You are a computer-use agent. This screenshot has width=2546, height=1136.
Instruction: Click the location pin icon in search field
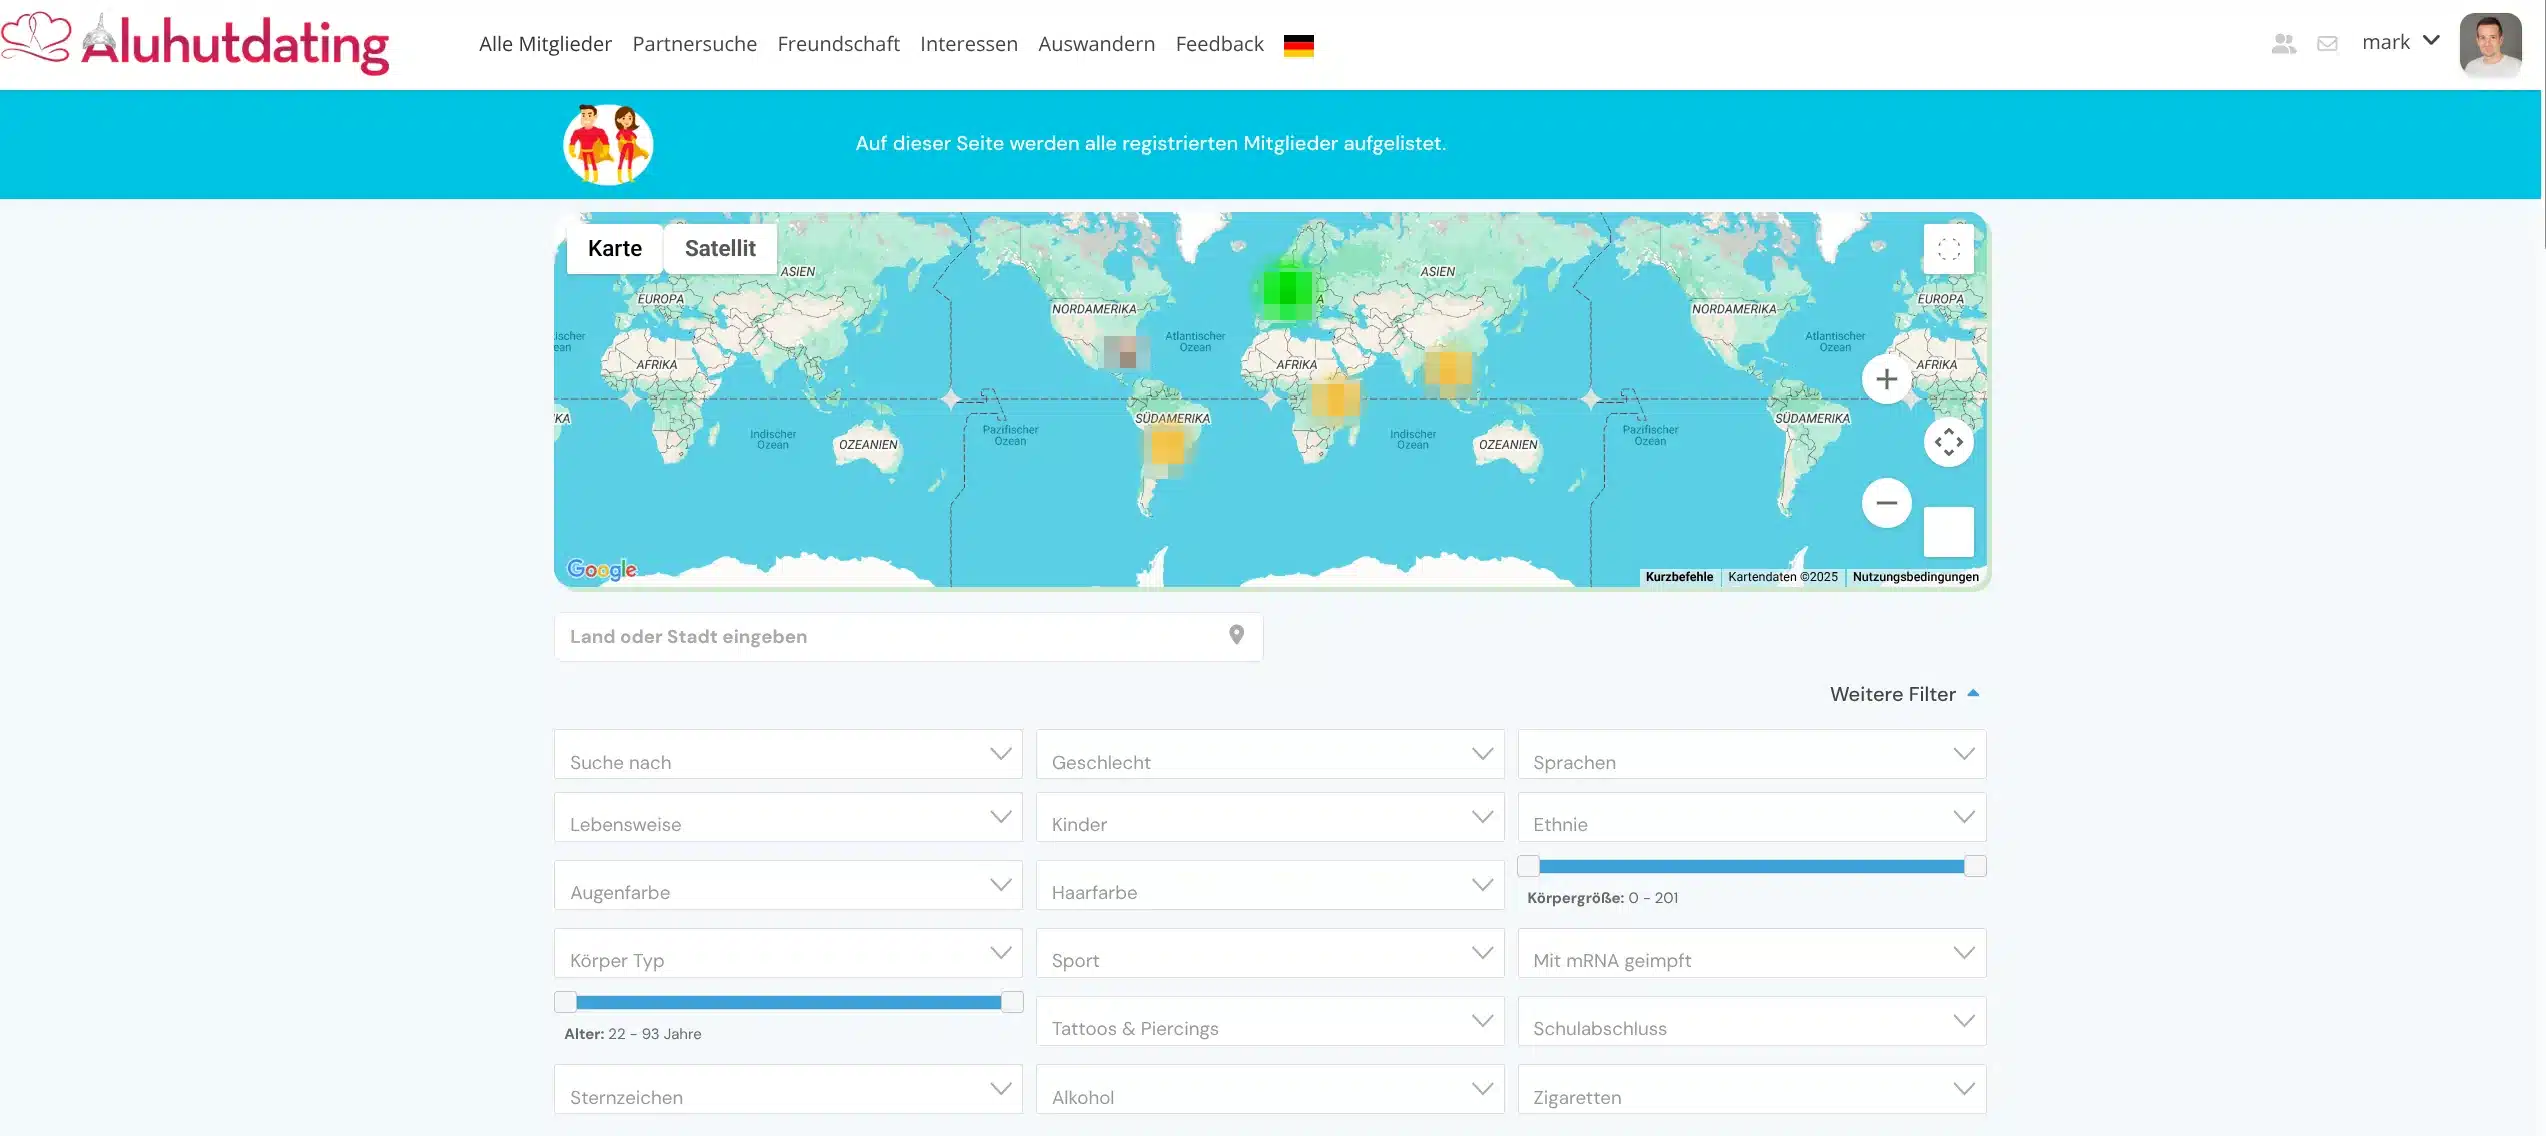1236,635
